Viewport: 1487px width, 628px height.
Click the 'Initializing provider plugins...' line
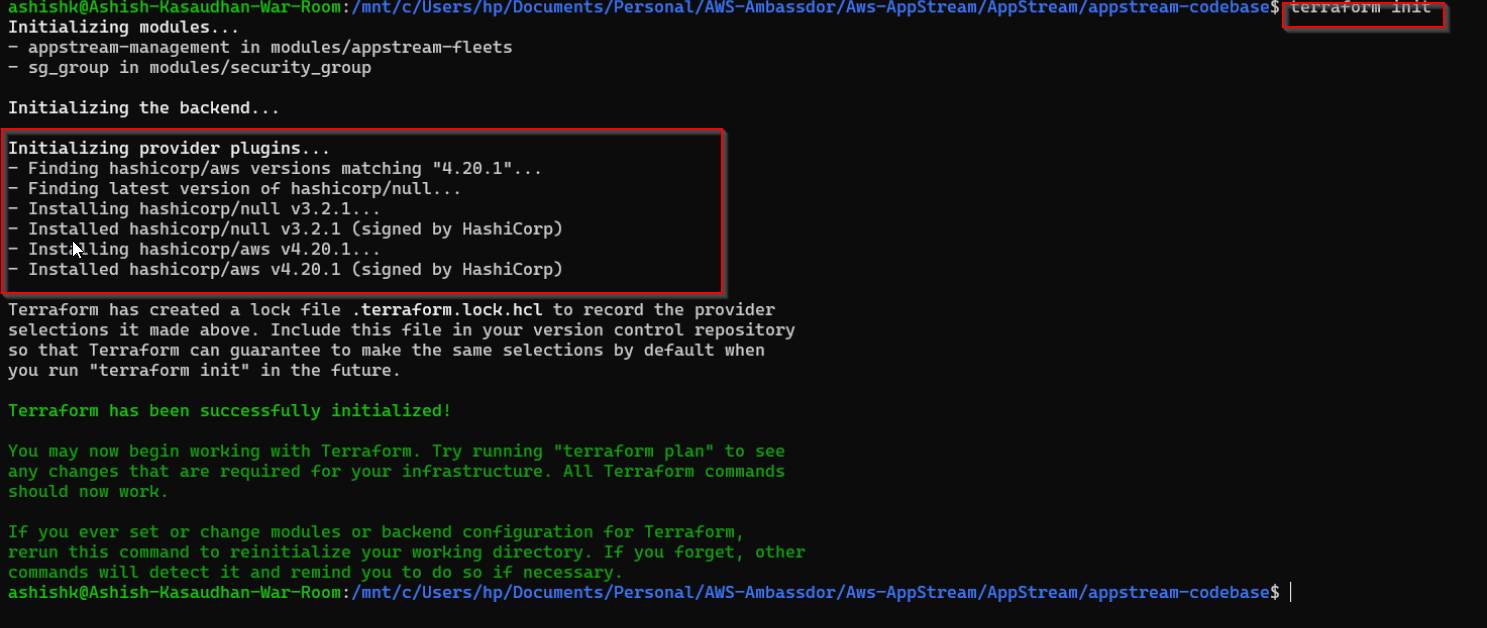pos(169,148)
